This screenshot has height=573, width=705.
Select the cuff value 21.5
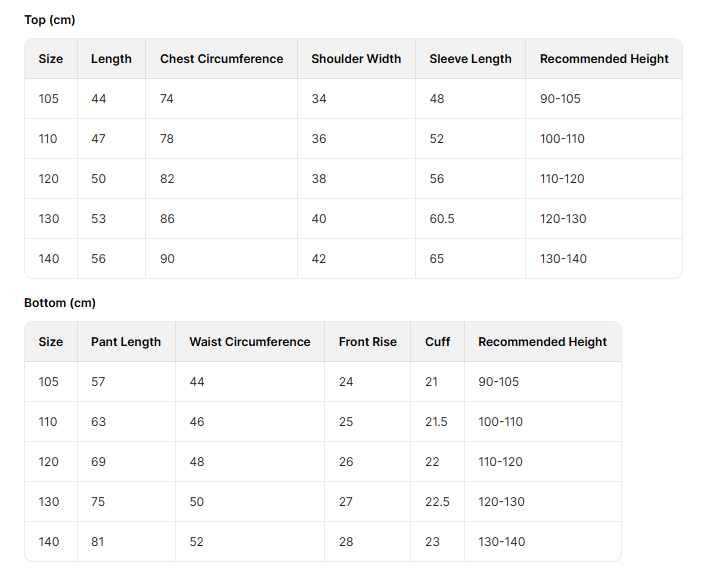436,422
